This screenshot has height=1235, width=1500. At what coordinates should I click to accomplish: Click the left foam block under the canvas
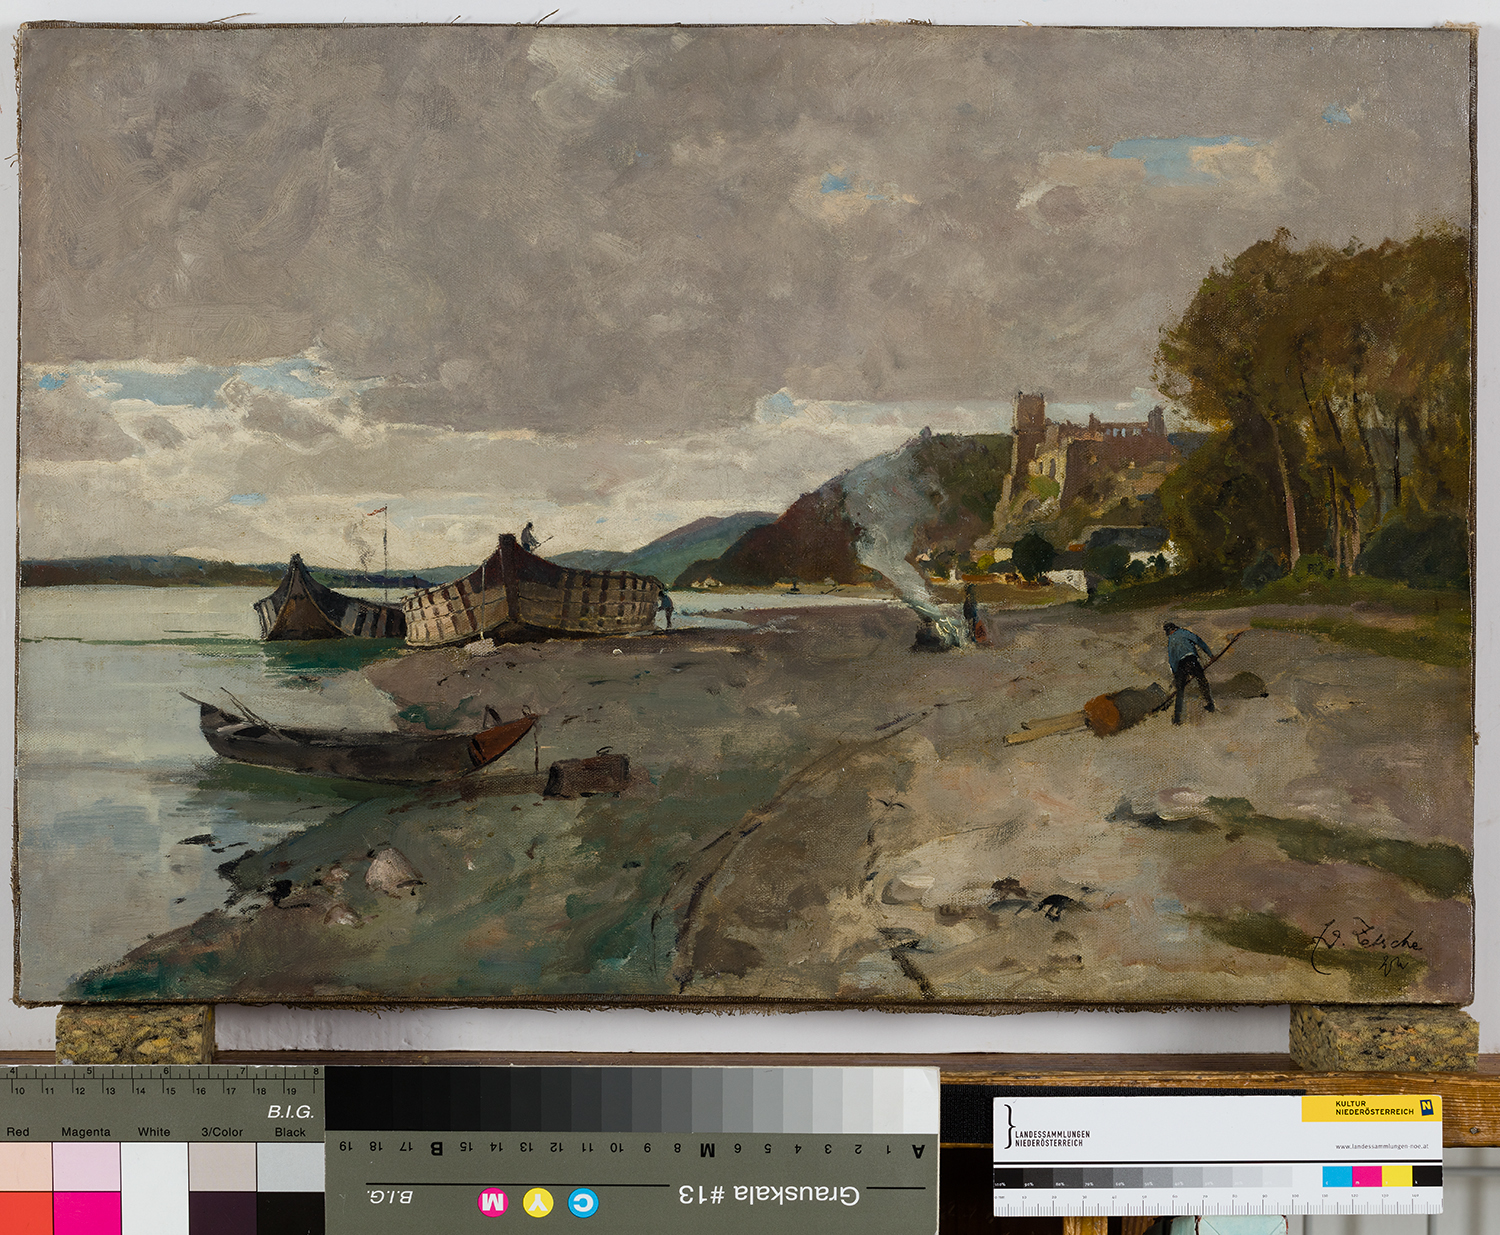click(135, 1033)
